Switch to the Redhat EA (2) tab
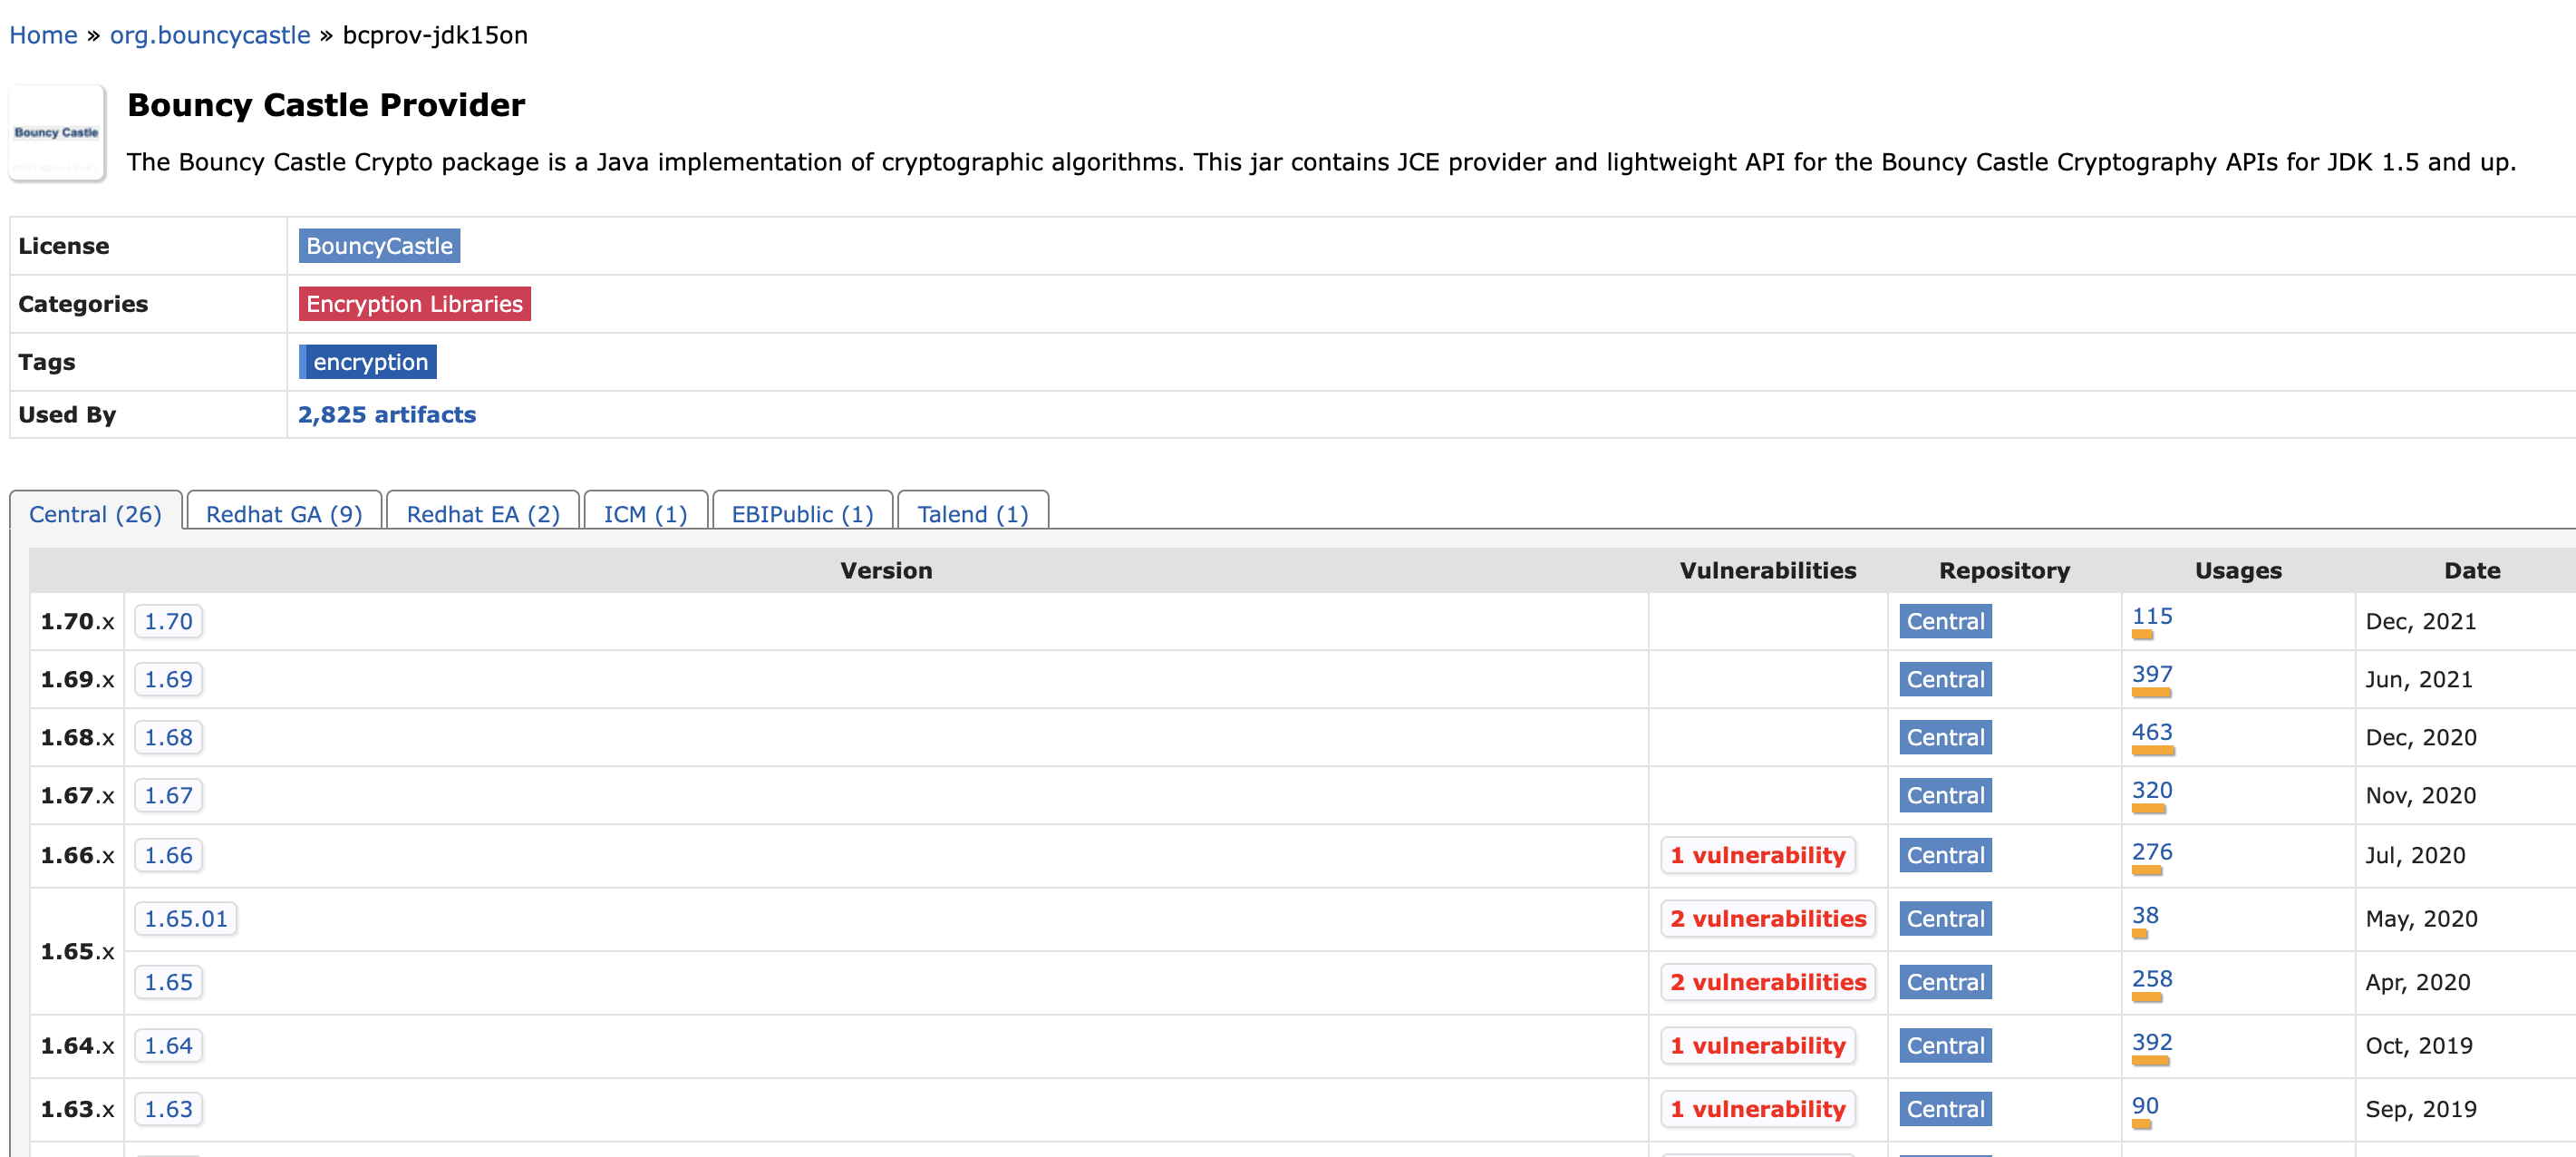Image resolution: width=2576 pixels, height=1157 pixels. tap(483, 514)
